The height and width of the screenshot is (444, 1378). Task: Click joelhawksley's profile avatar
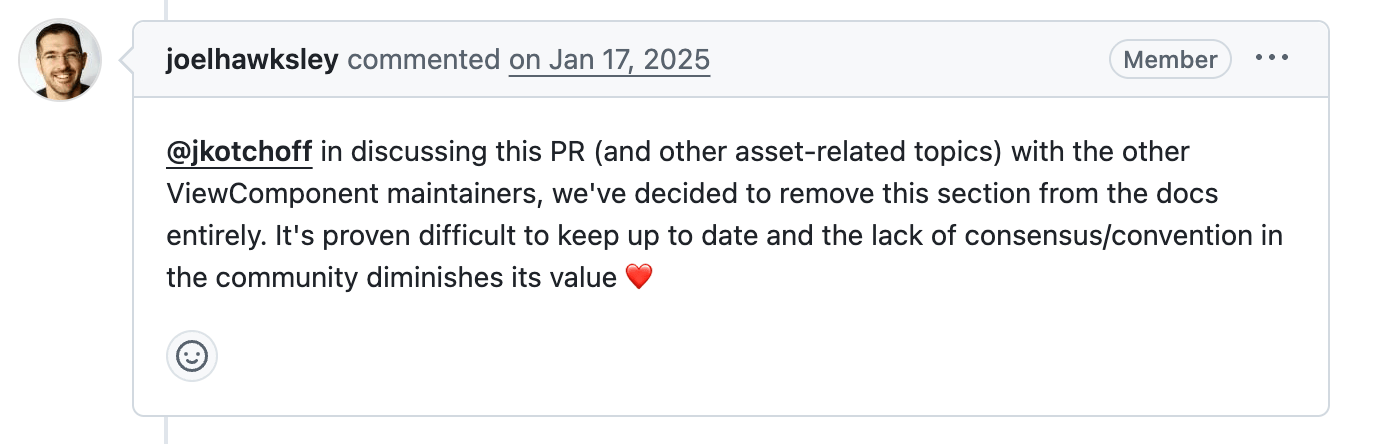pos(60,60)
